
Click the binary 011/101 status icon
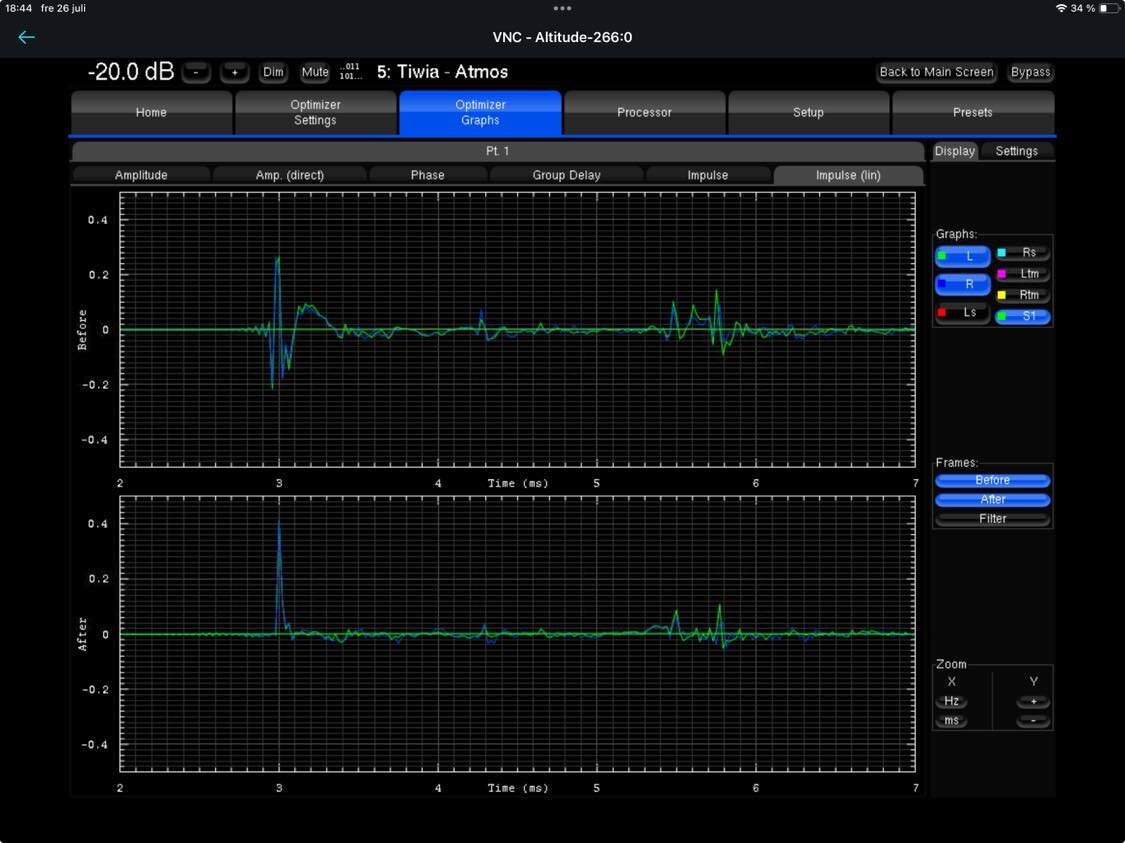tap(350, 72)
